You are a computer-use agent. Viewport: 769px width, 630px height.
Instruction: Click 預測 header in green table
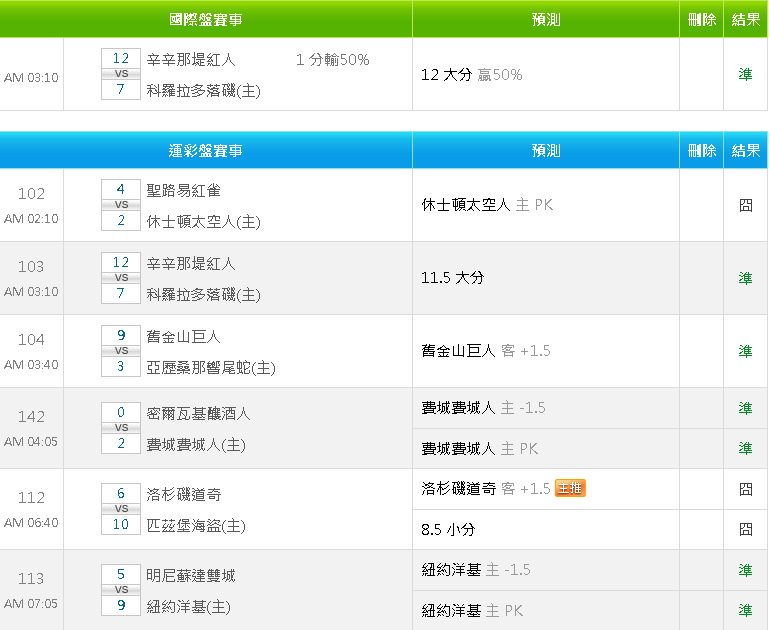pyautogui.click(x=546, y=20)
